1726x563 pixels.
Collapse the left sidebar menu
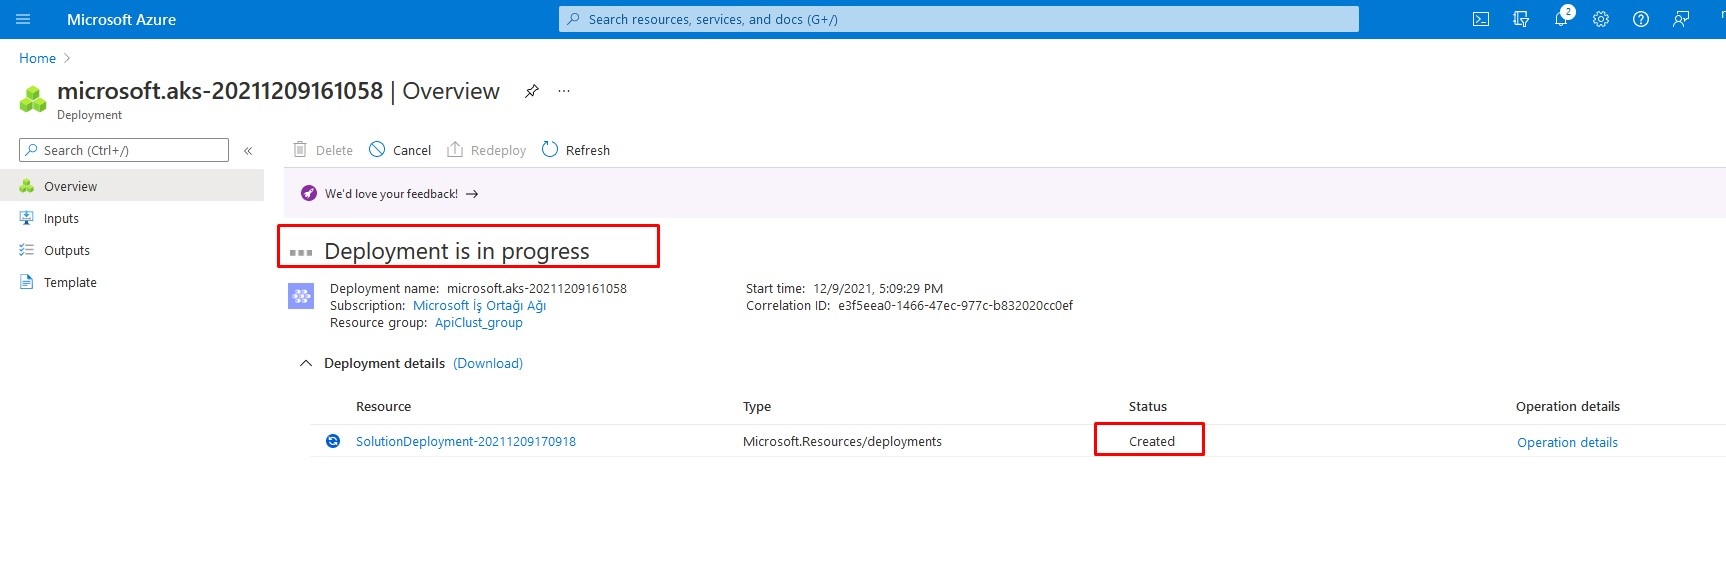tap(248, 150)
